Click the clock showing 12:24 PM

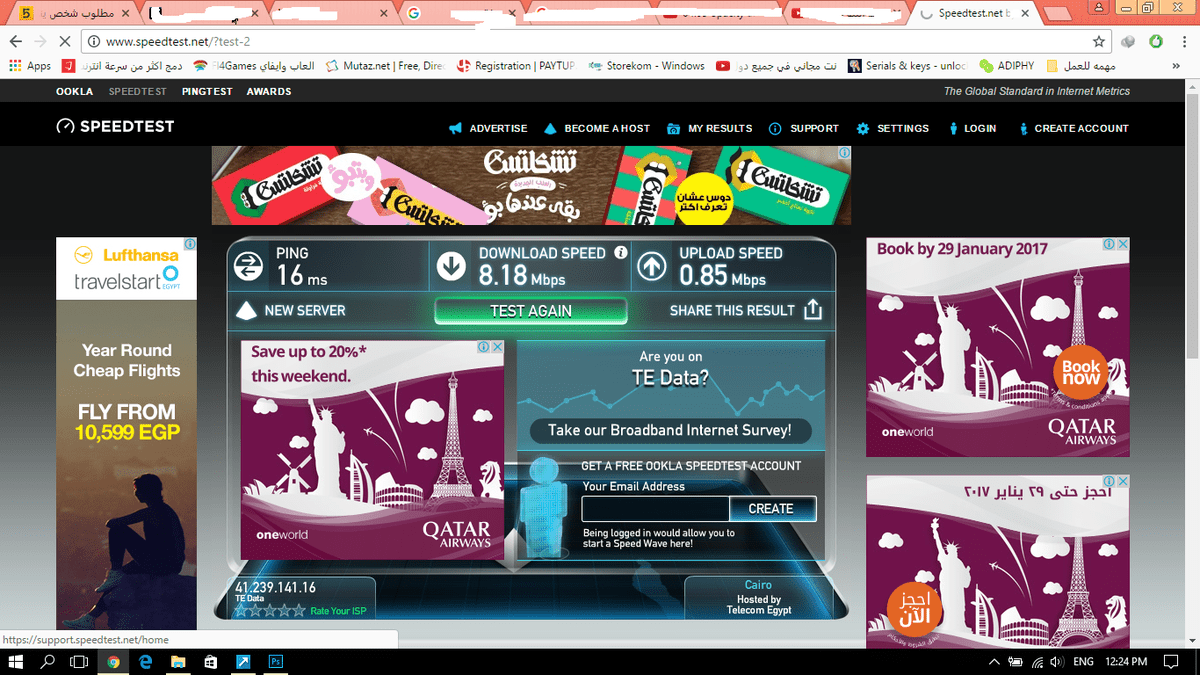(x=1127, y=662)
